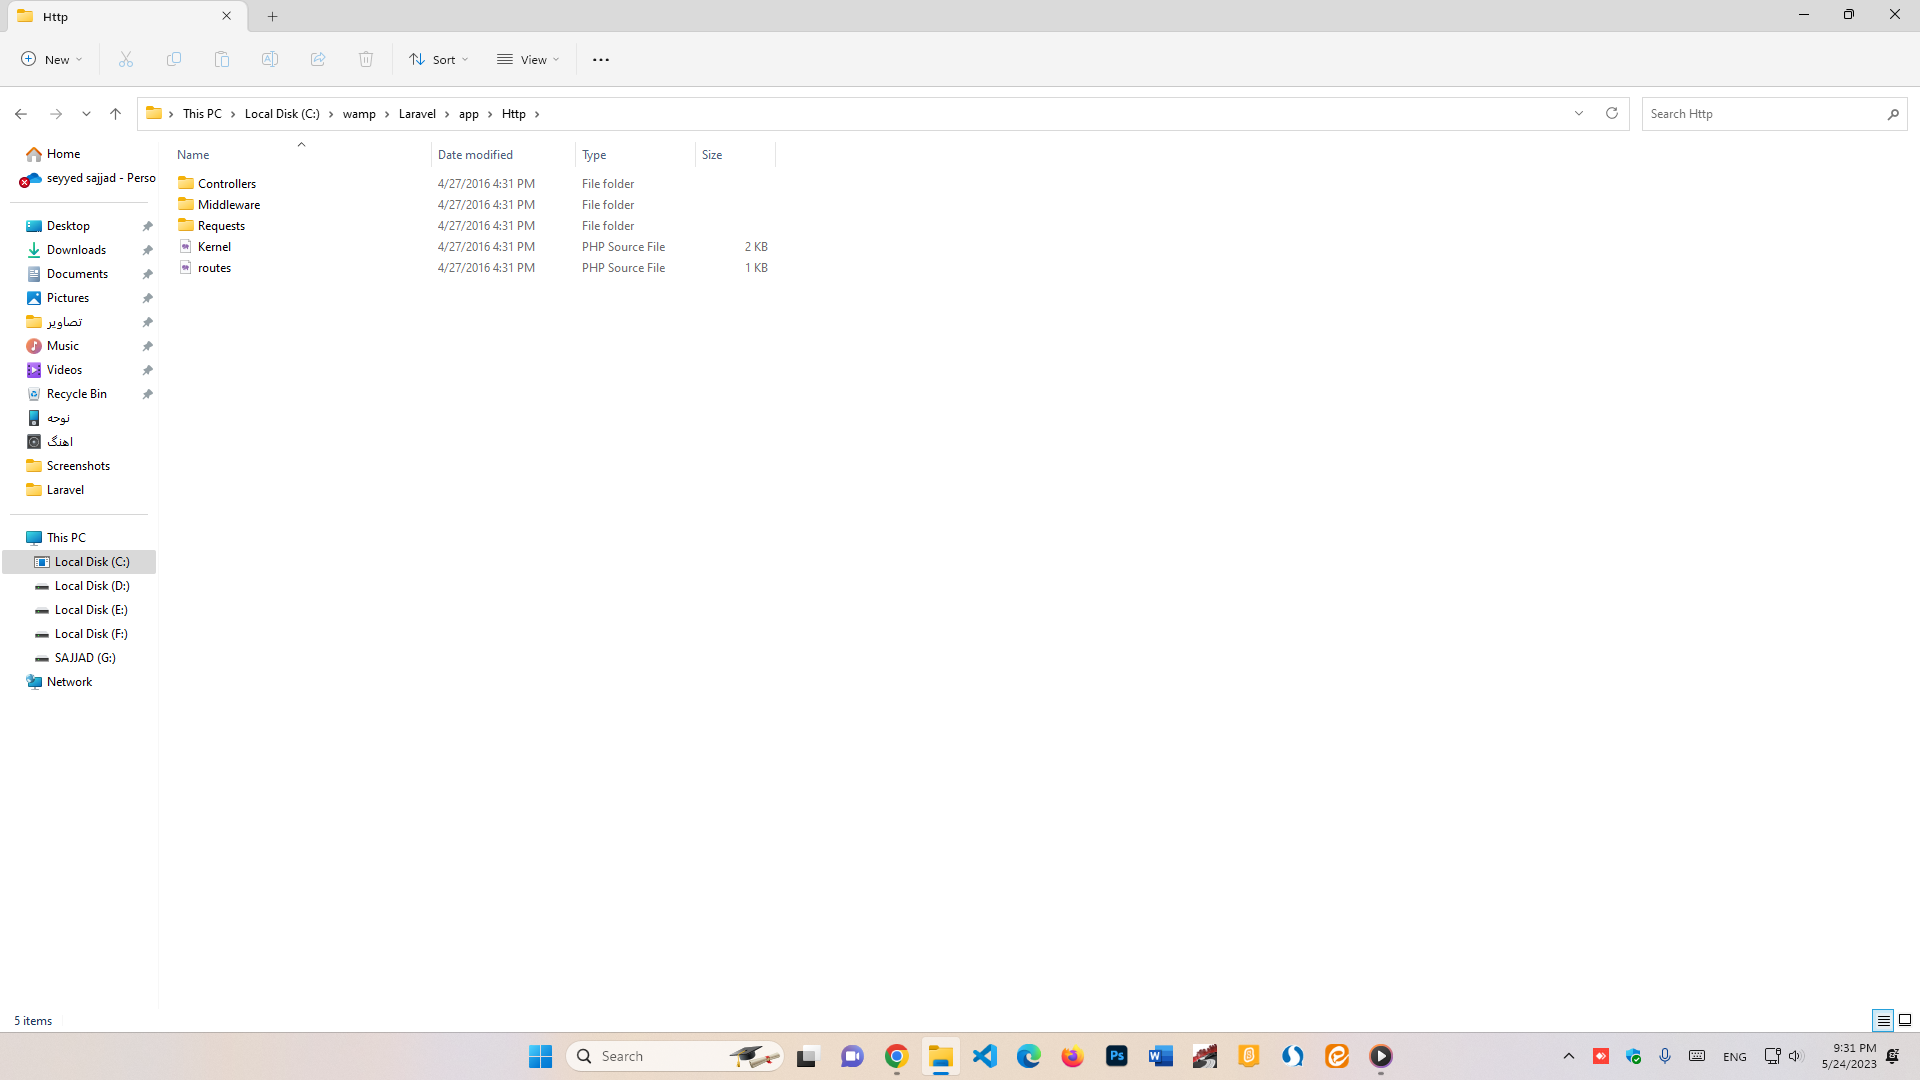Open the routes PHP source file
The height and width of the screenshot is (1080, 1920).
tap(214, 268)
